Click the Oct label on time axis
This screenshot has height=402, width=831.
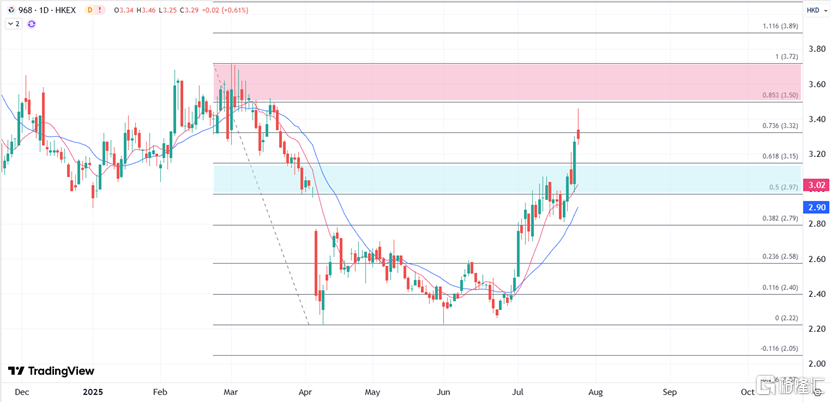[x=747, y=392]
